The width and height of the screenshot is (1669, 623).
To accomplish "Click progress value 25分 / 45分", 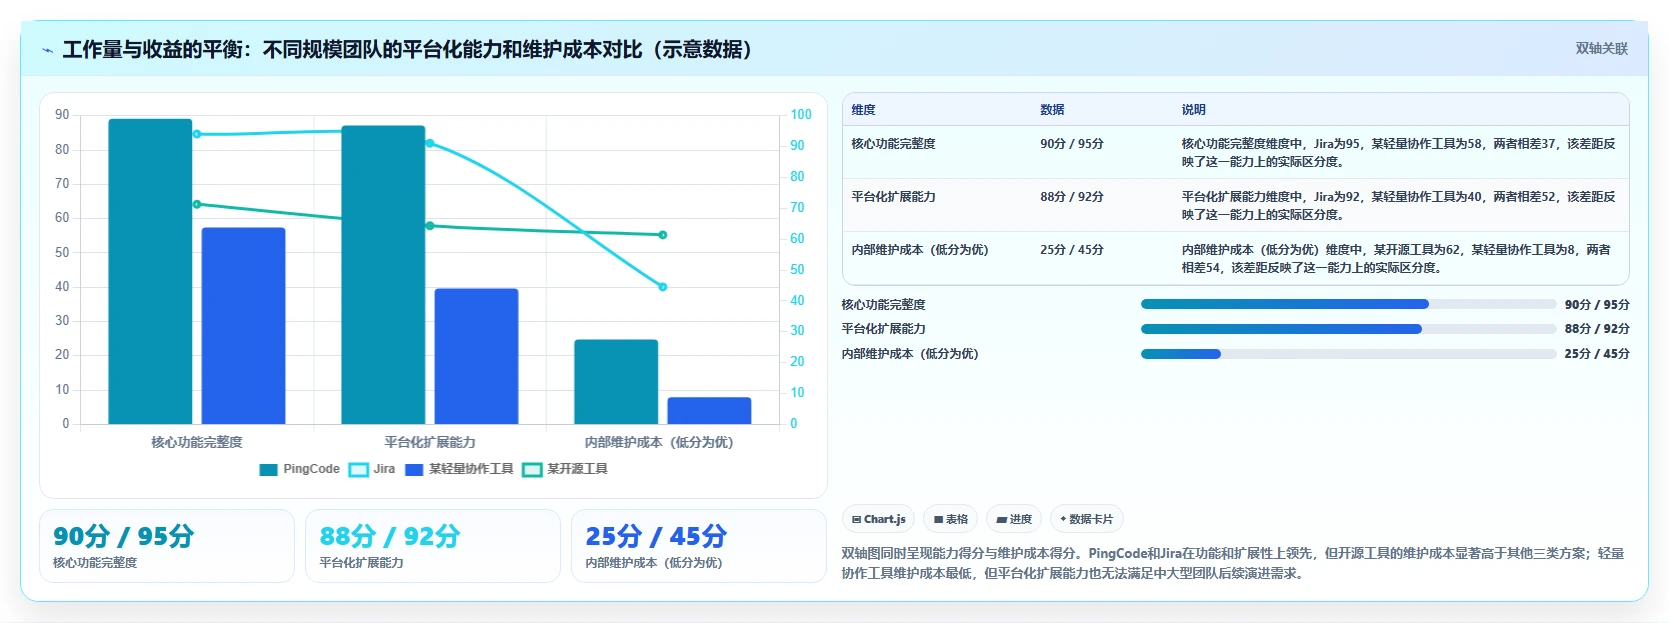I will coord(1597,354).
